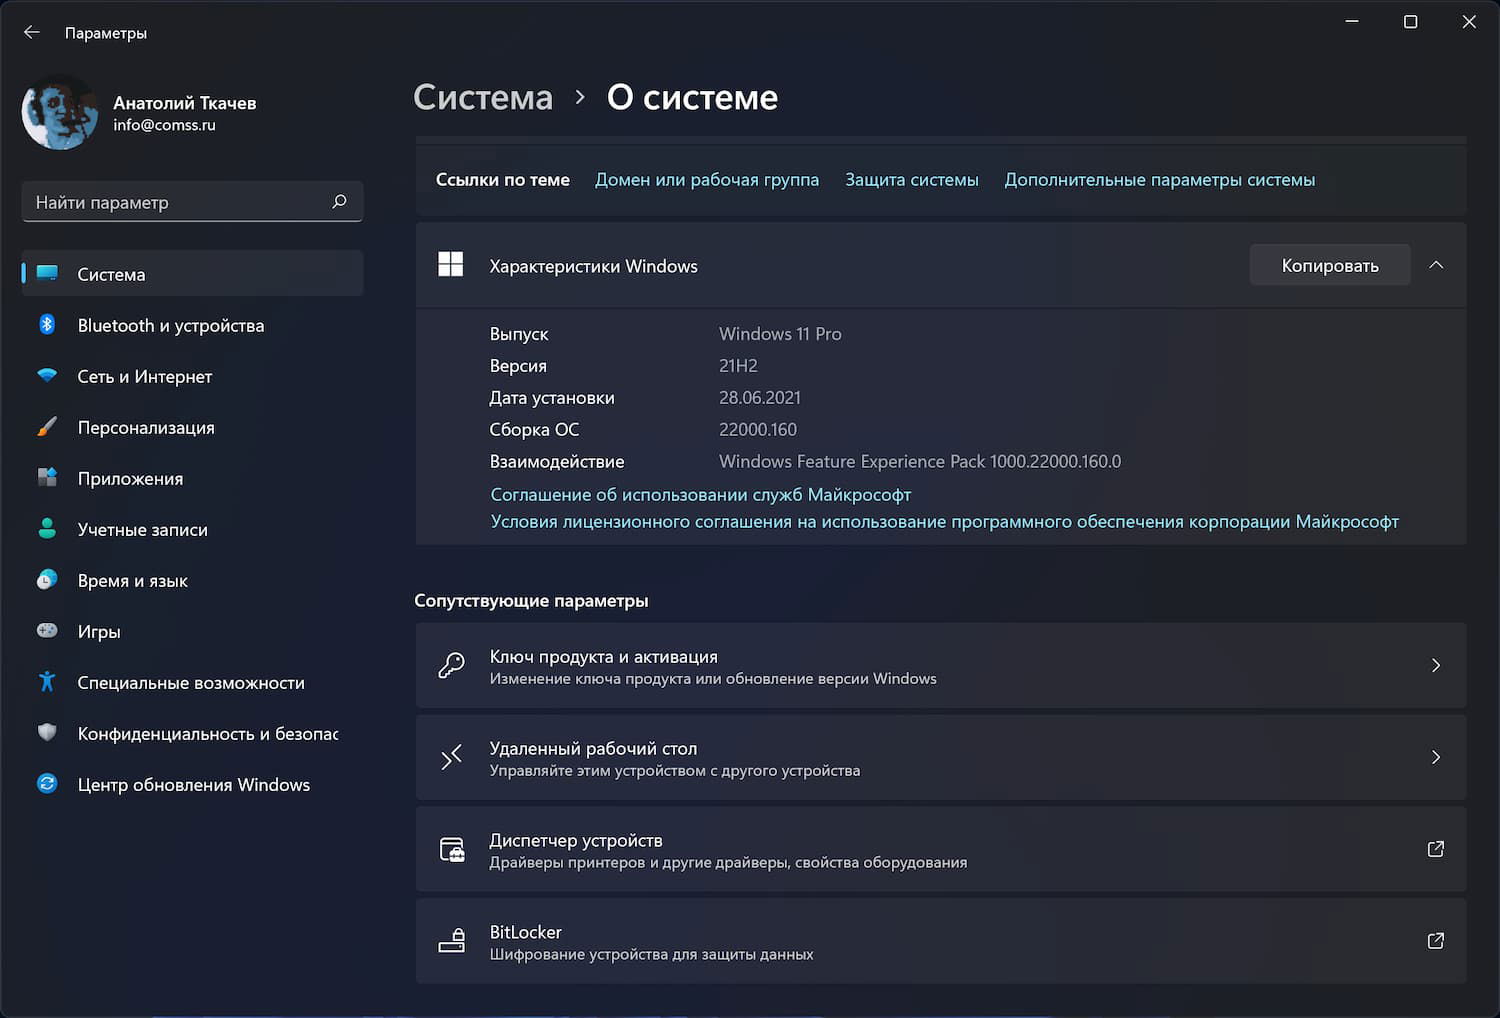Select Специальные возможности in sidebar
The image size is (1500, 1018).
tap(191, 682)
